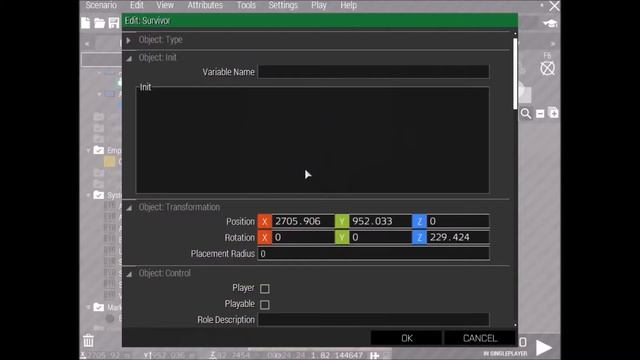Click the collapse-all minus icon
Viewport: 640px width, 360px height.
[x=540, y=113]
